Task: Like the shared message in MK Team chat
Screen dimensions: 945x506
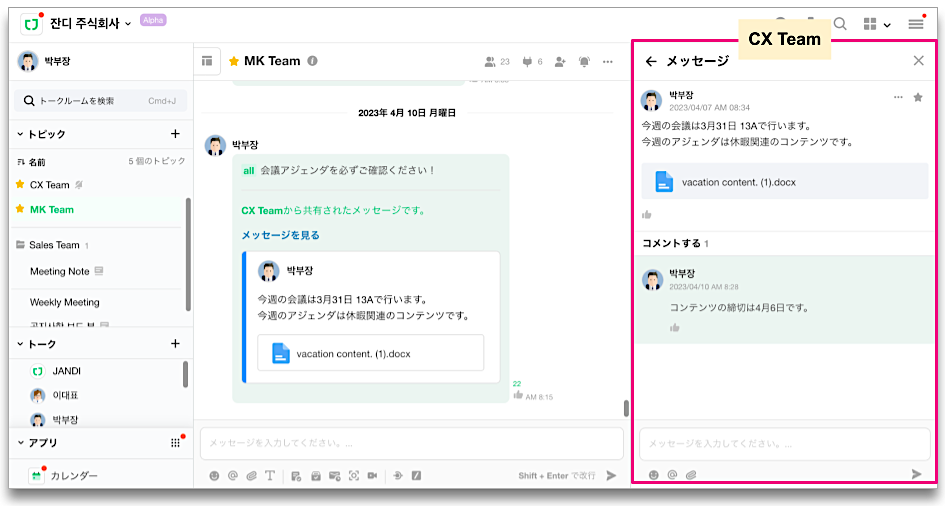Action: (518, 395)
